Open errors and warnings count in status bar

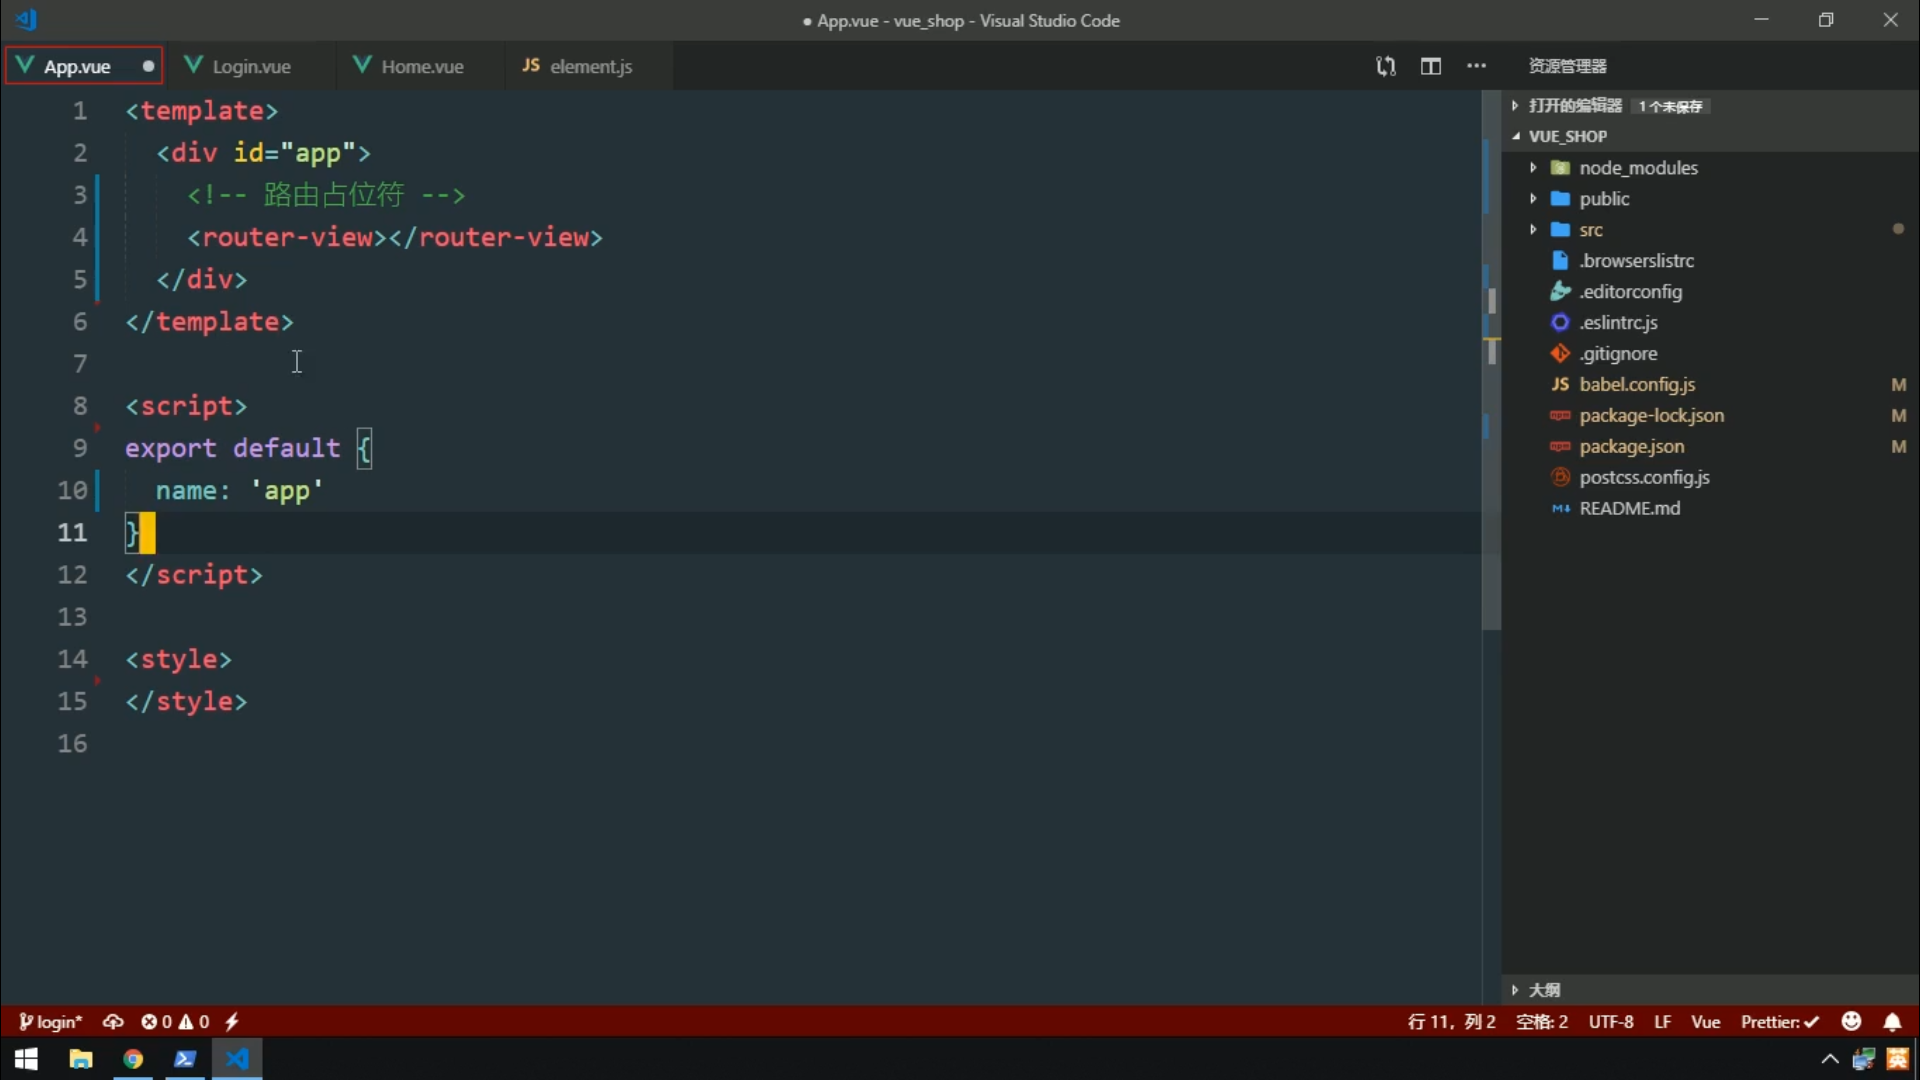[x=175, y=1021]
